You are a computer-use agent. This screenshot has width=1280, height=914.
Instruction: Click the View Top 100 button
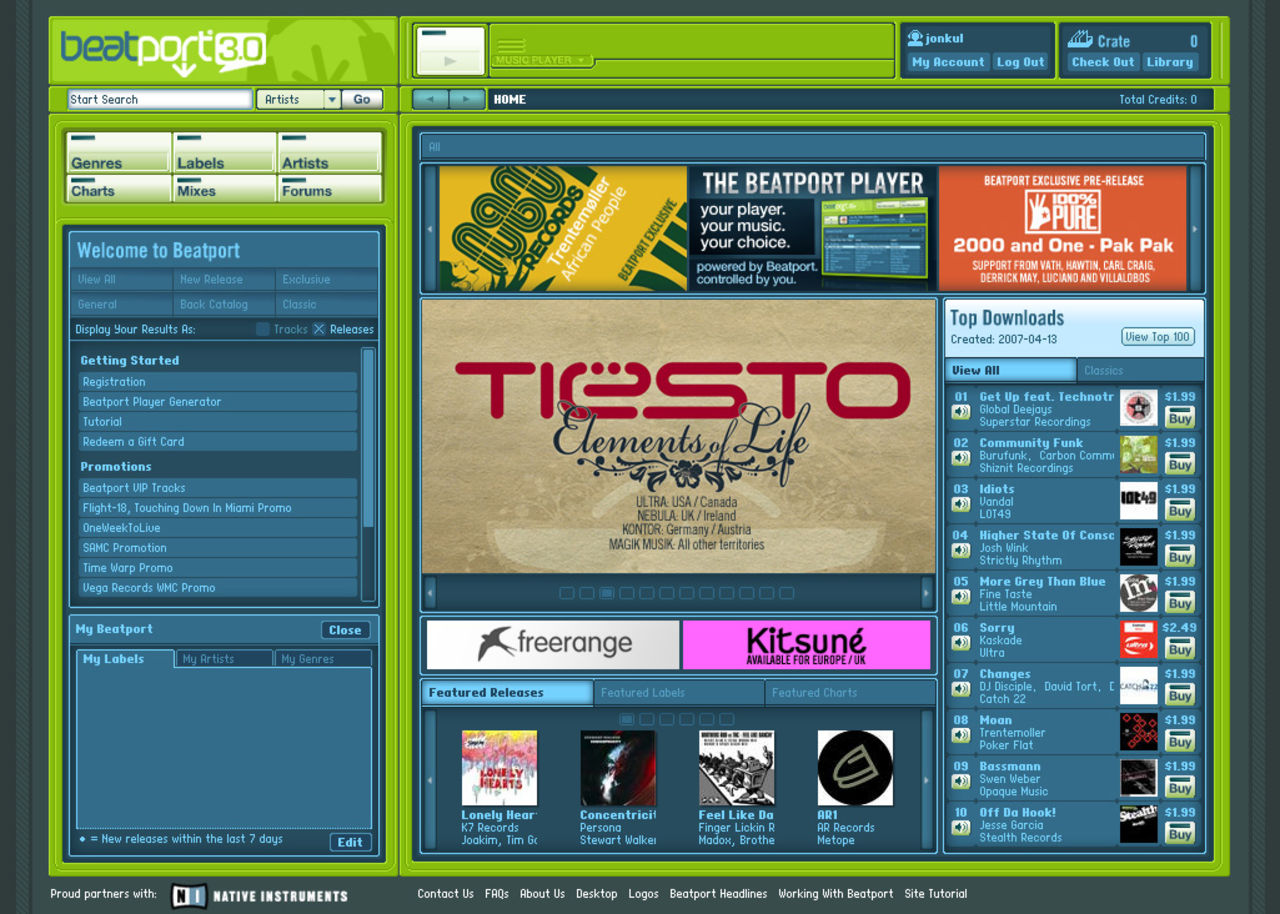click(x=1157, y=337)
